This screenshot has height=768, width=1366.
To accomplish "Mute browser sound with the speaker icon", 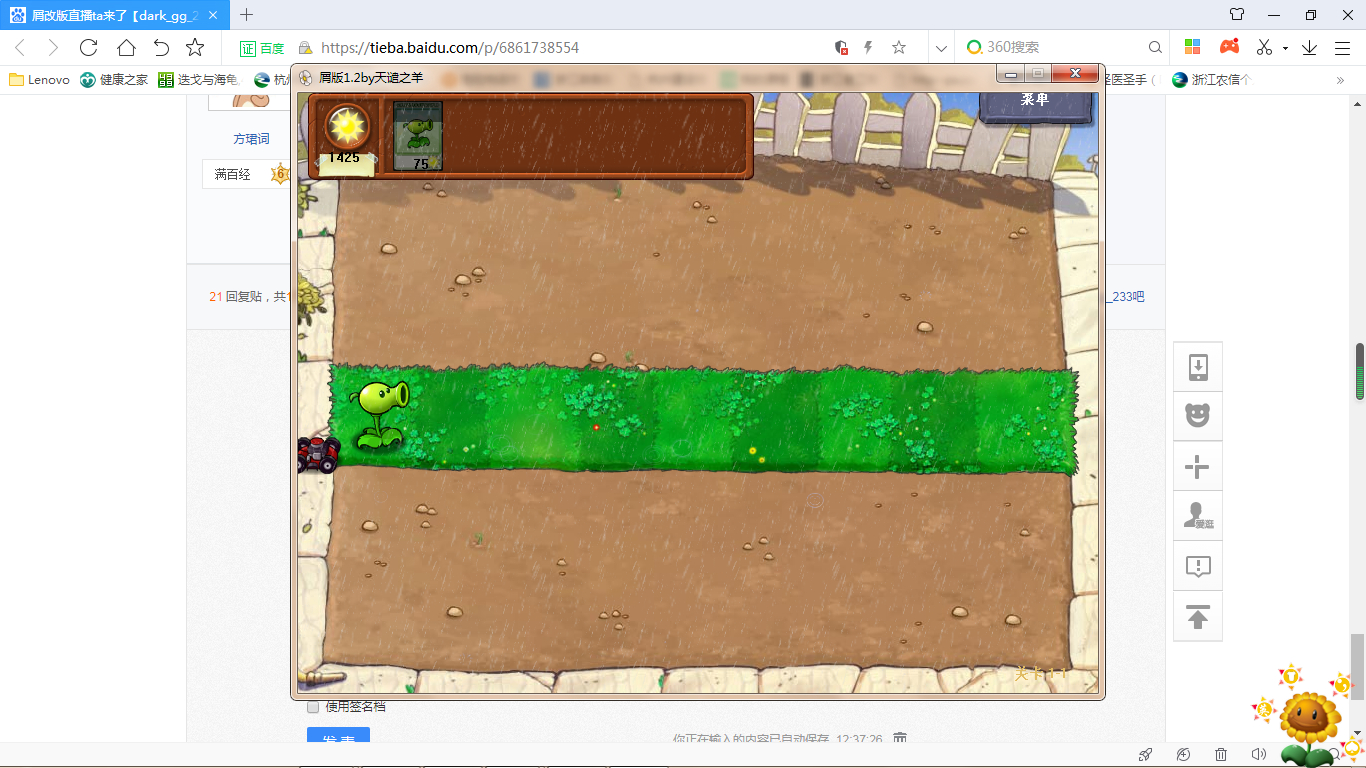I will (x=1259, y=755).
